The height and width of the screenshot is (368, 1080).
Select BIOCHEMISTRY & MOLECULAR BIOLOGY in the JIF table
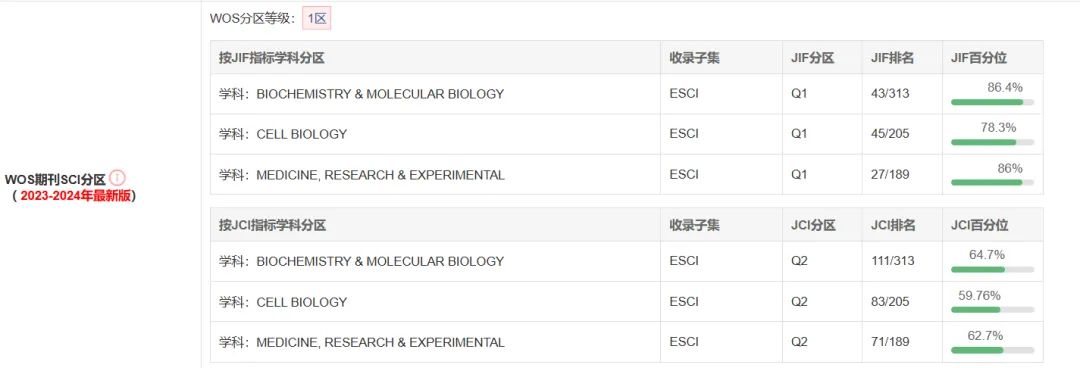point(380,94)
